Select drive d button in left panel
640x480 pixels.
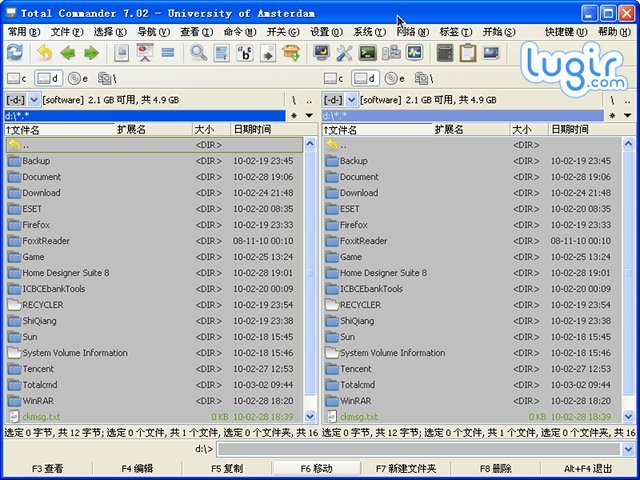[x=48, y=78]
